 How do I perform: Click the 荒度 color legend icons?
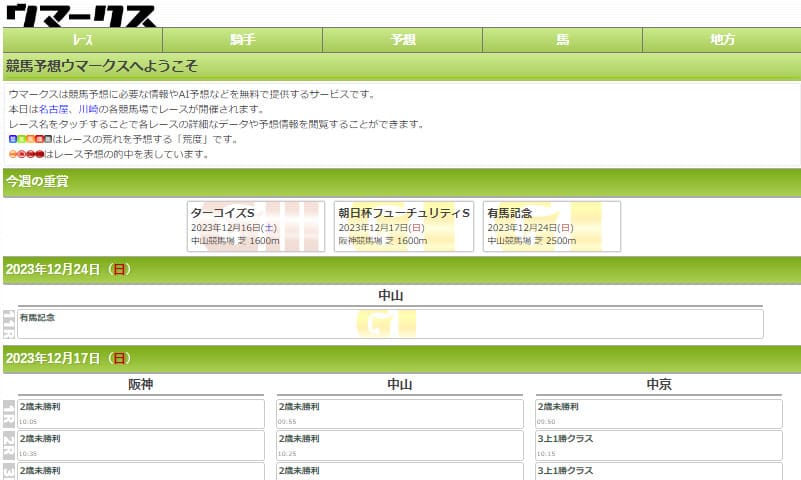[30, 139]
